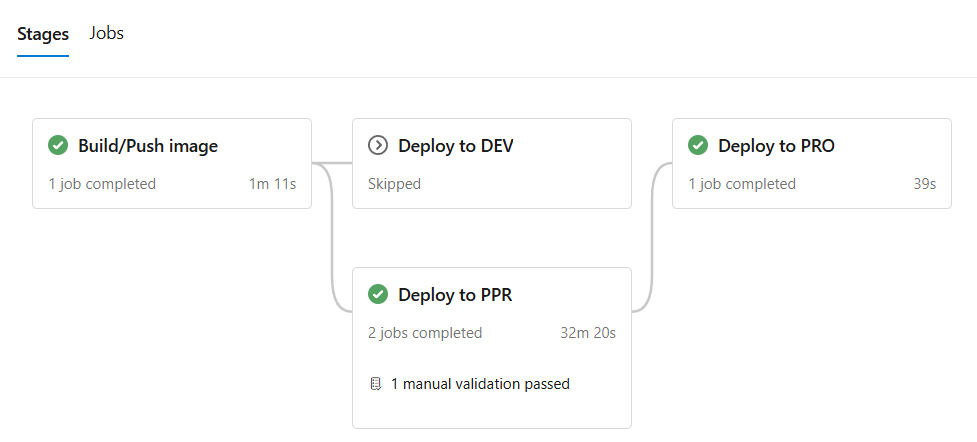The width and height of the screenshot is (977, 442).
Task: Click "1 manual validation passed" text
Action: click(480, 384)
